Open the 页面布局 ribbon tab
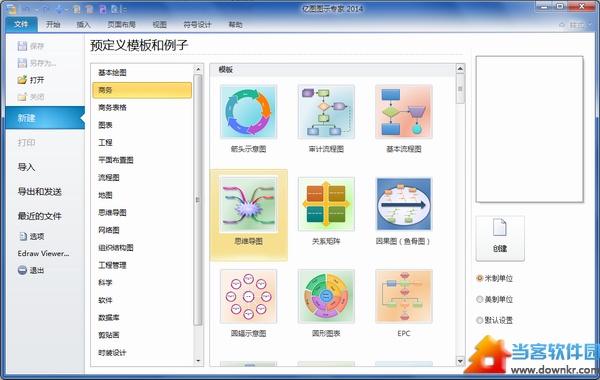The height and width of the screenshot is (380, 600). tap(122, 24)
